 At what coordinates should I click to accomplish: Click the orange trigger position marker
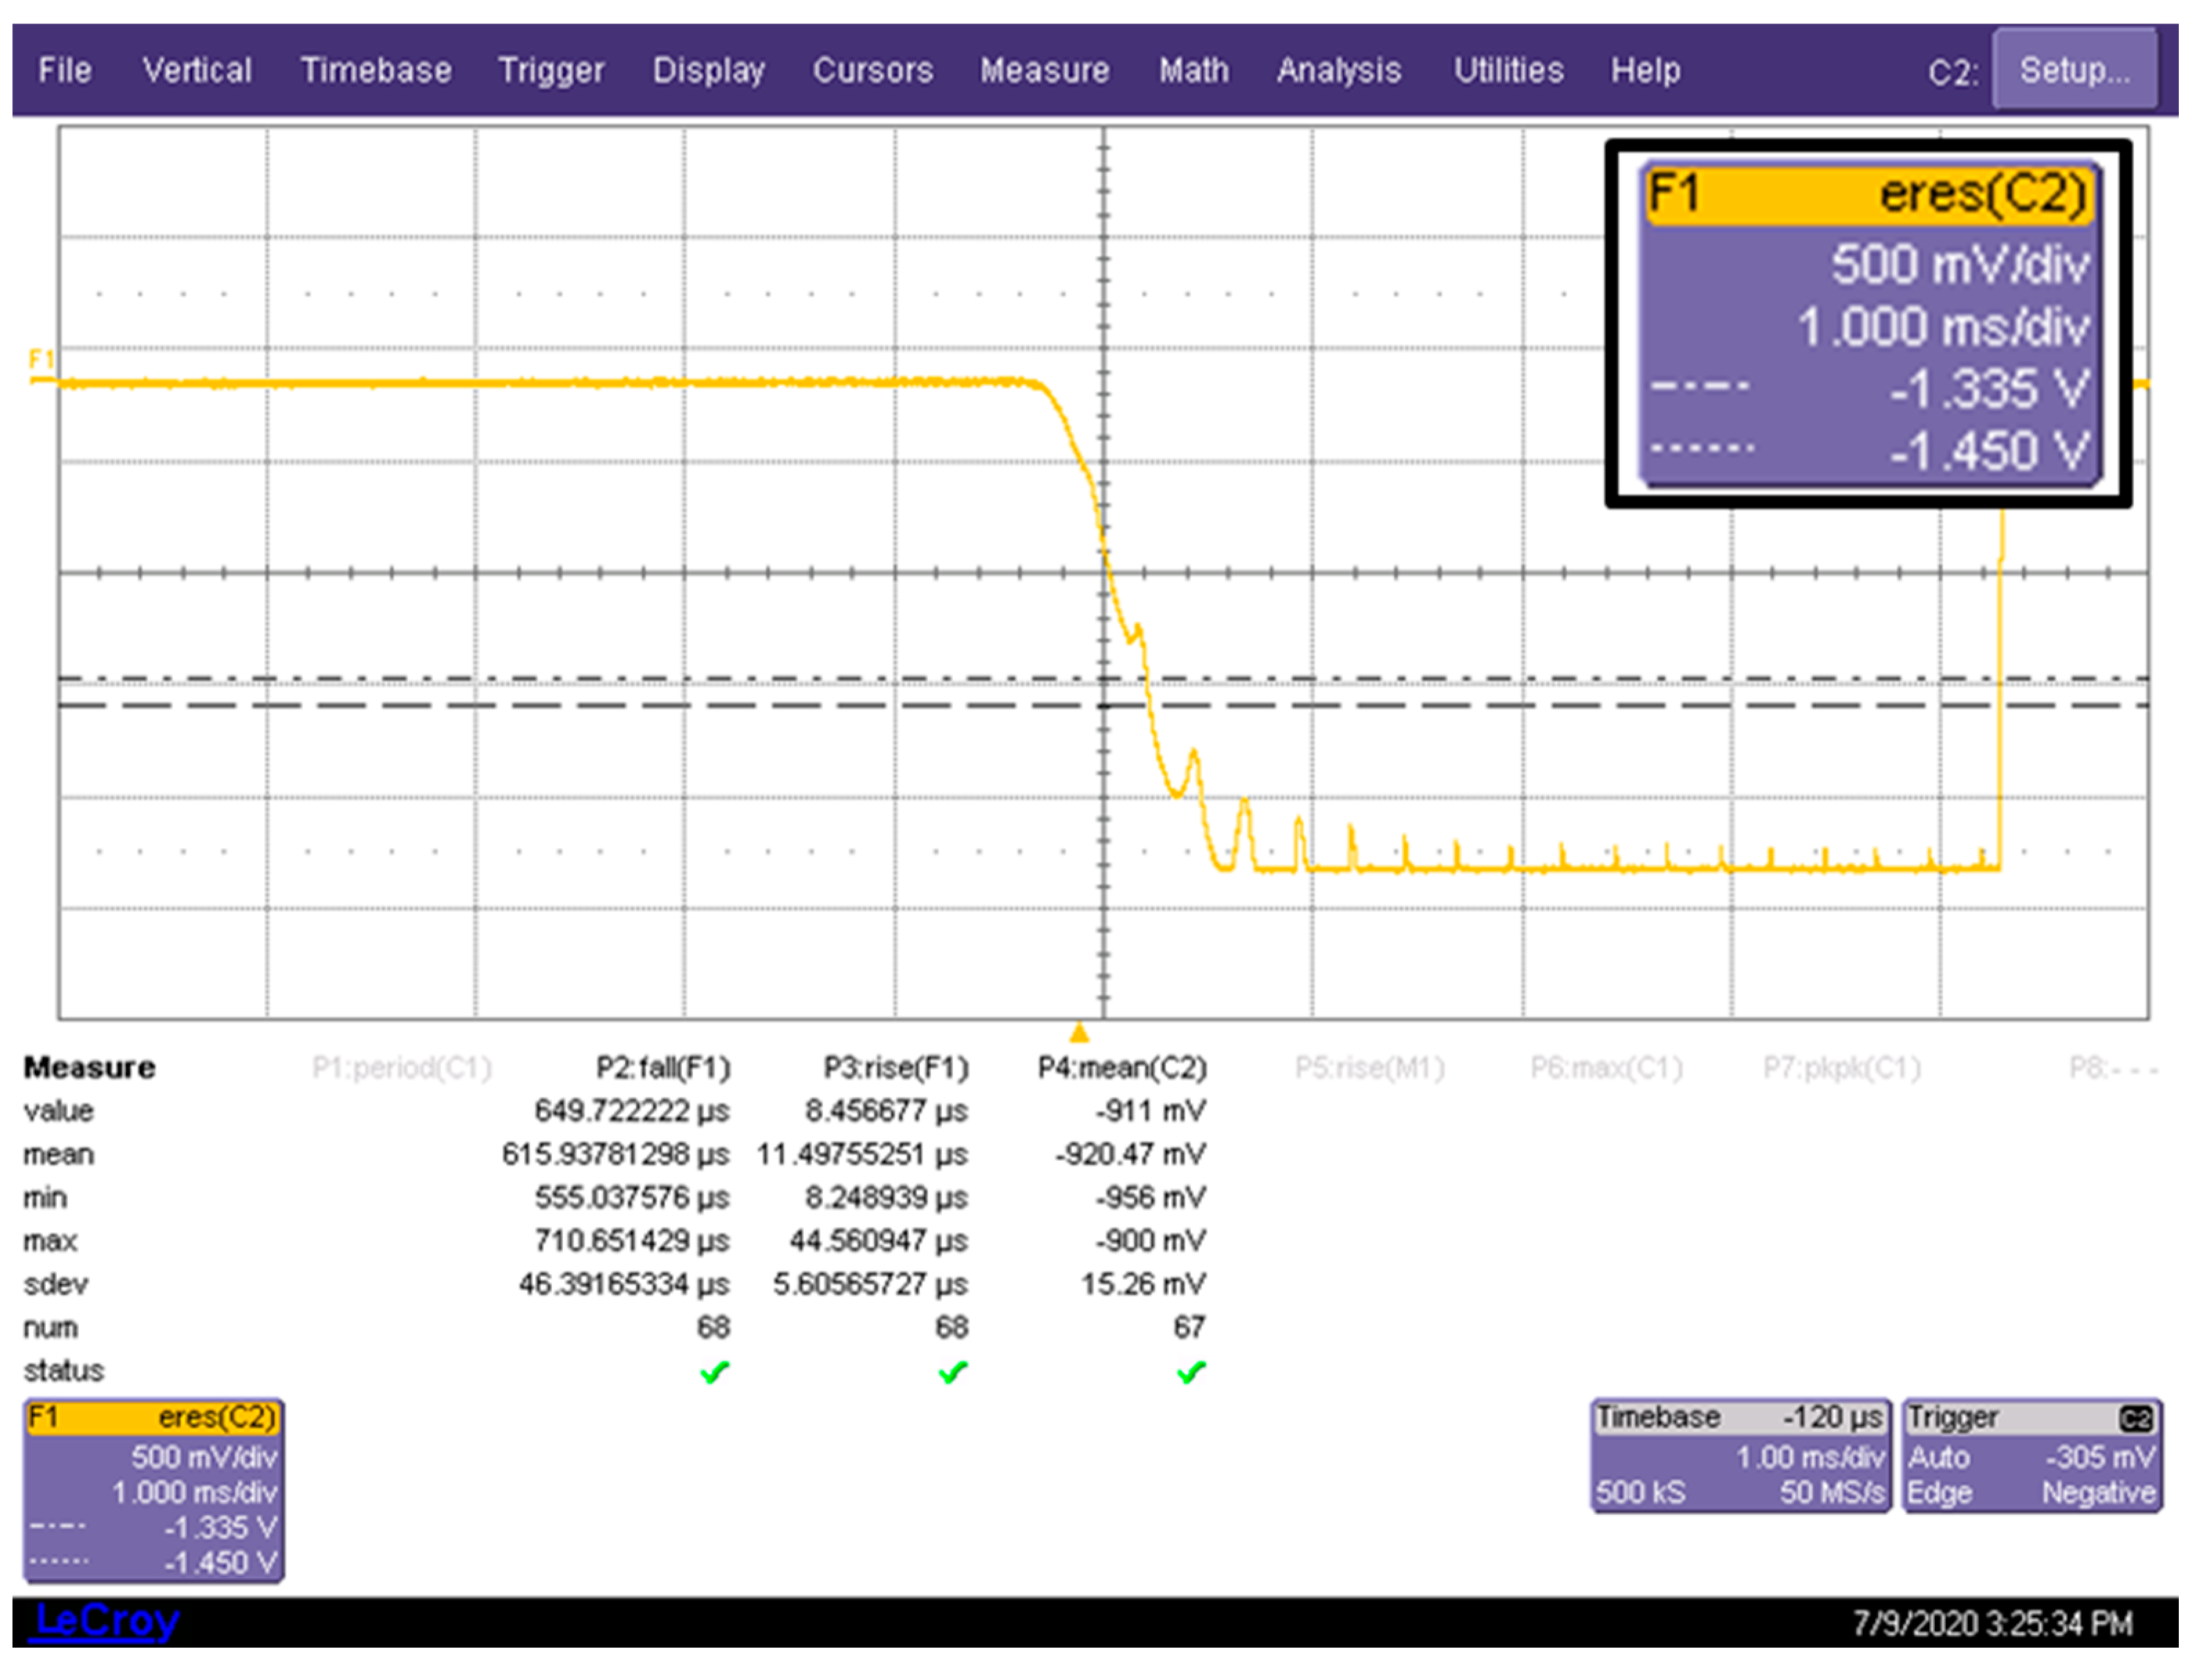tap(1078, 1033)
